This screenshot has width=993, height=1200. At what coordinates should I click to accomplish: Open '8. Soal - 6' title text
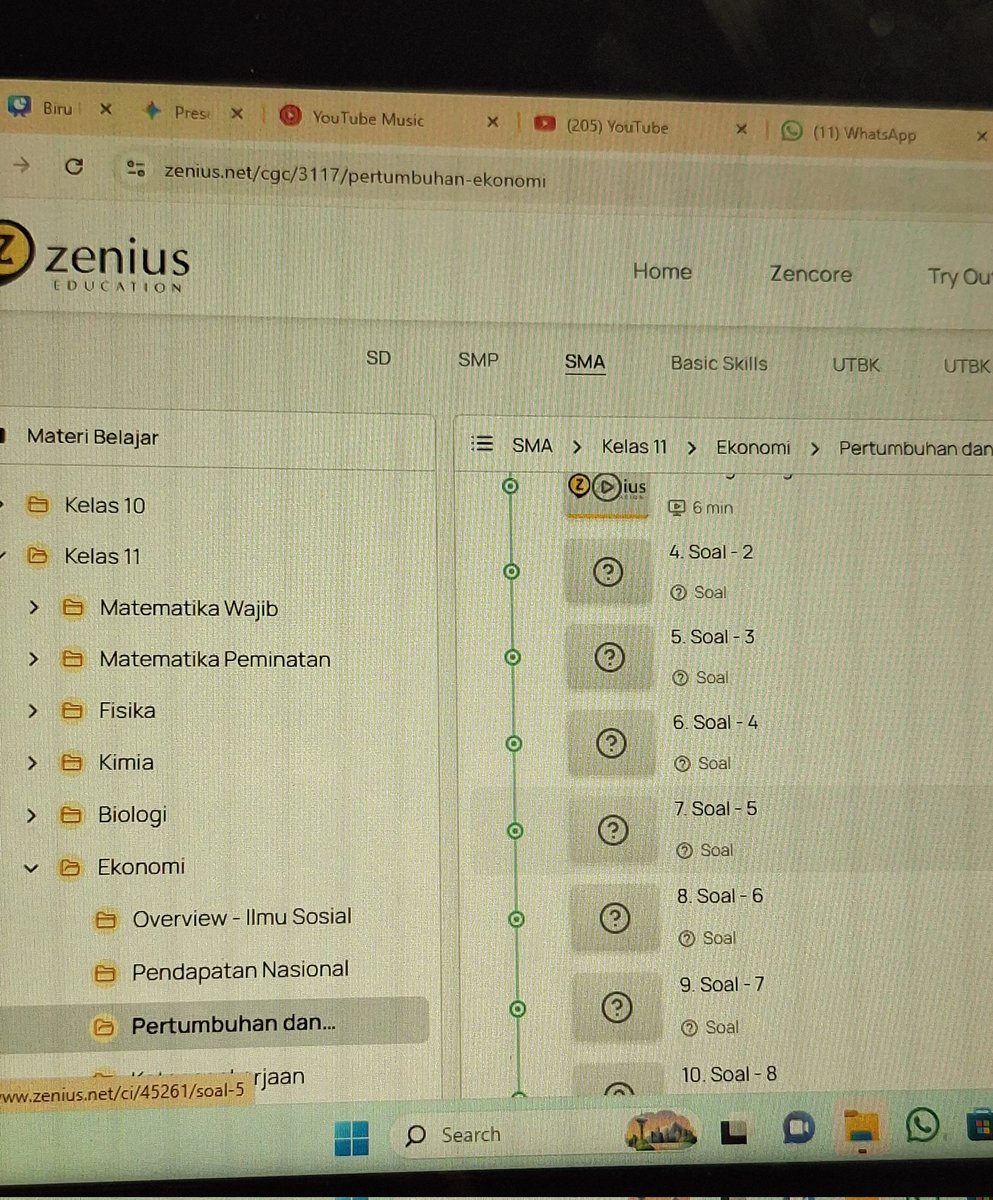coord(720,897)
